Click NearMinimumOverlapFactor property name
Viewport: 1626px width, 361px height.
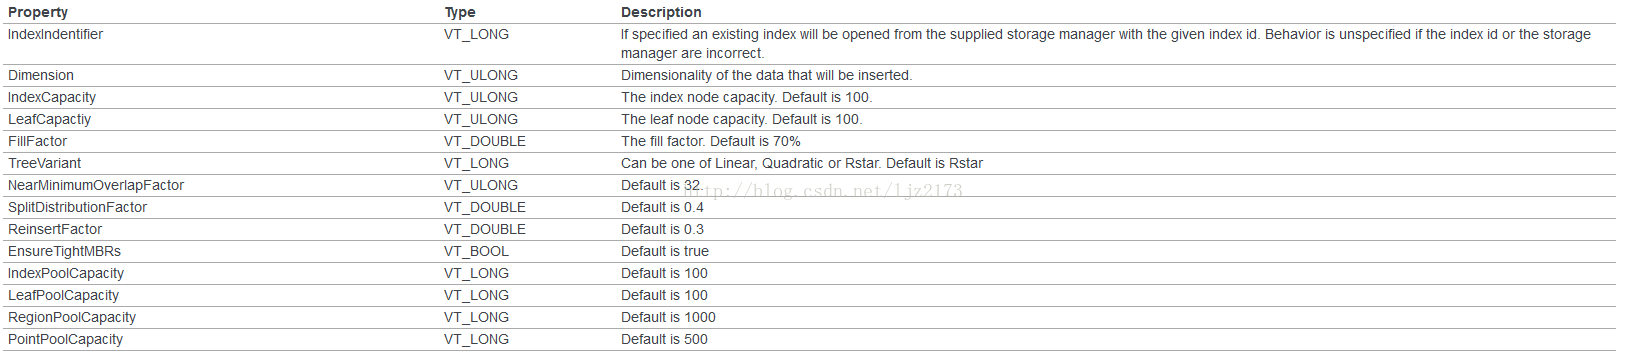(x=96, y=185)
